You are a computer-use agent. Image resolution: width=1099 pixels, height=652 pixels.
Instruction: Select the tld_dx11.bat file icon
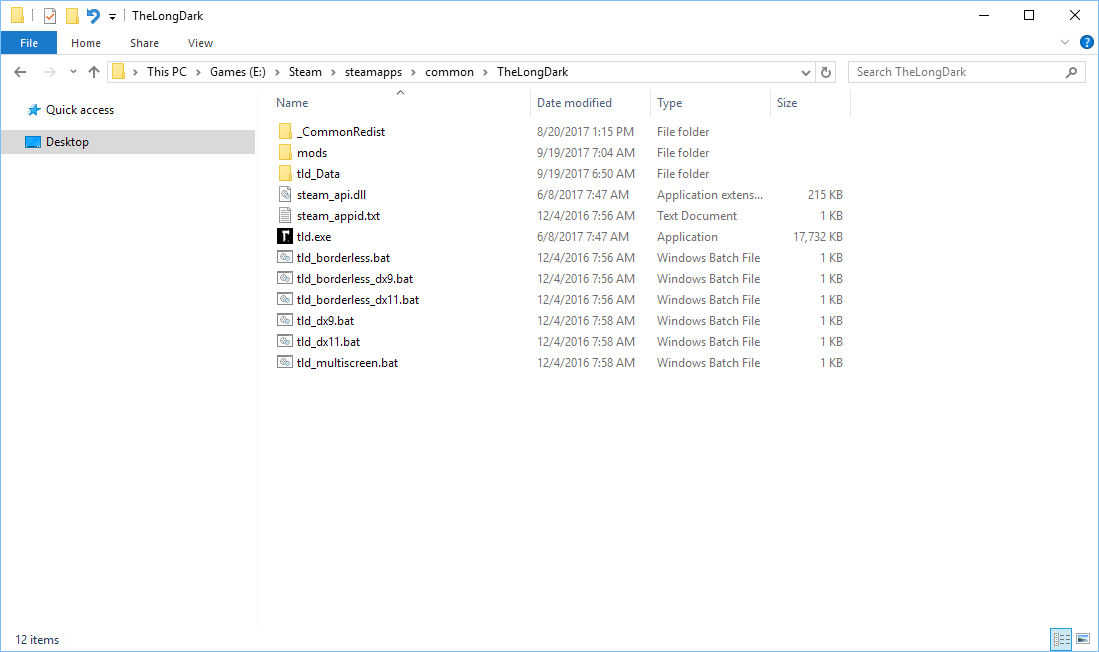point(285,341)
